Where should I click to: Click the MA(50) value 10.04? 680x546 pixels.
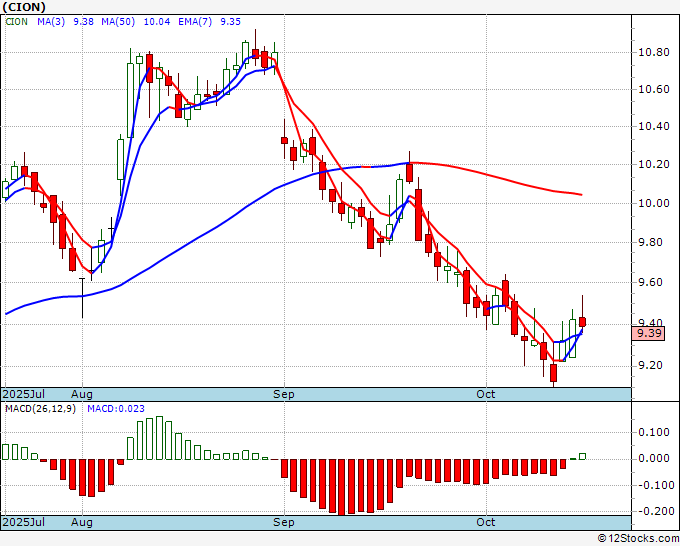click(157, 22)
